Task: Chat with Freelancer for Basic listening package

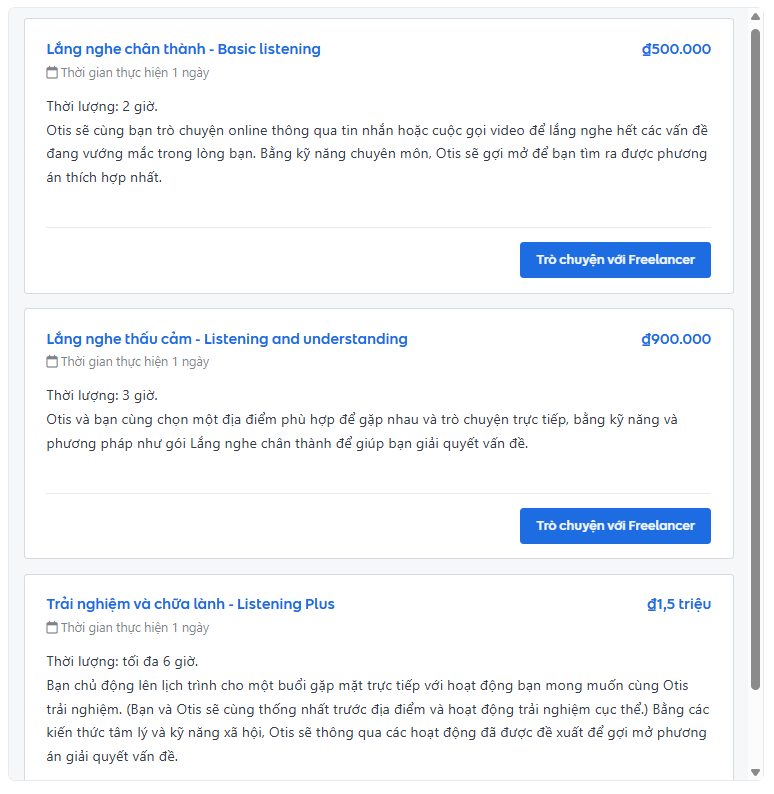Action: (x=615, y=260)
